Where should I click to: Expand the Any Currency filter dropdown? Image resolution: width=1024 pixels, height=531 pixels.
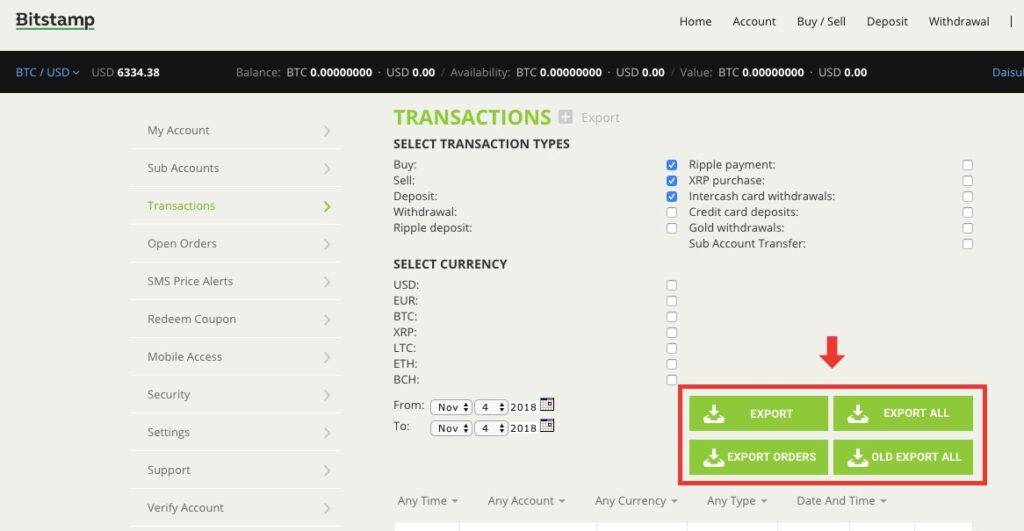coord(637,501)
